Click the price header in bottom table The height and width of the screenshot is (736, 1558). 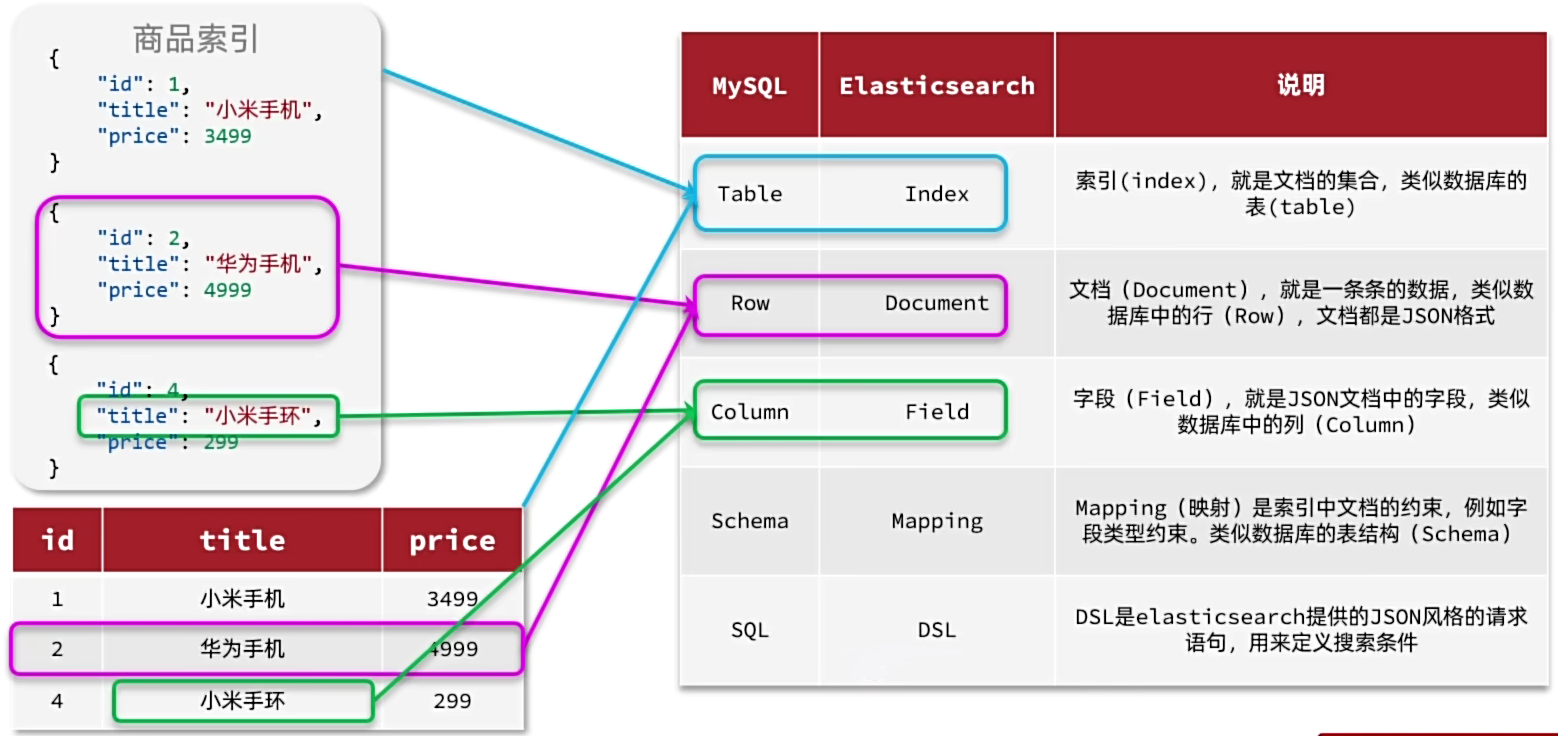coord(452,541)
